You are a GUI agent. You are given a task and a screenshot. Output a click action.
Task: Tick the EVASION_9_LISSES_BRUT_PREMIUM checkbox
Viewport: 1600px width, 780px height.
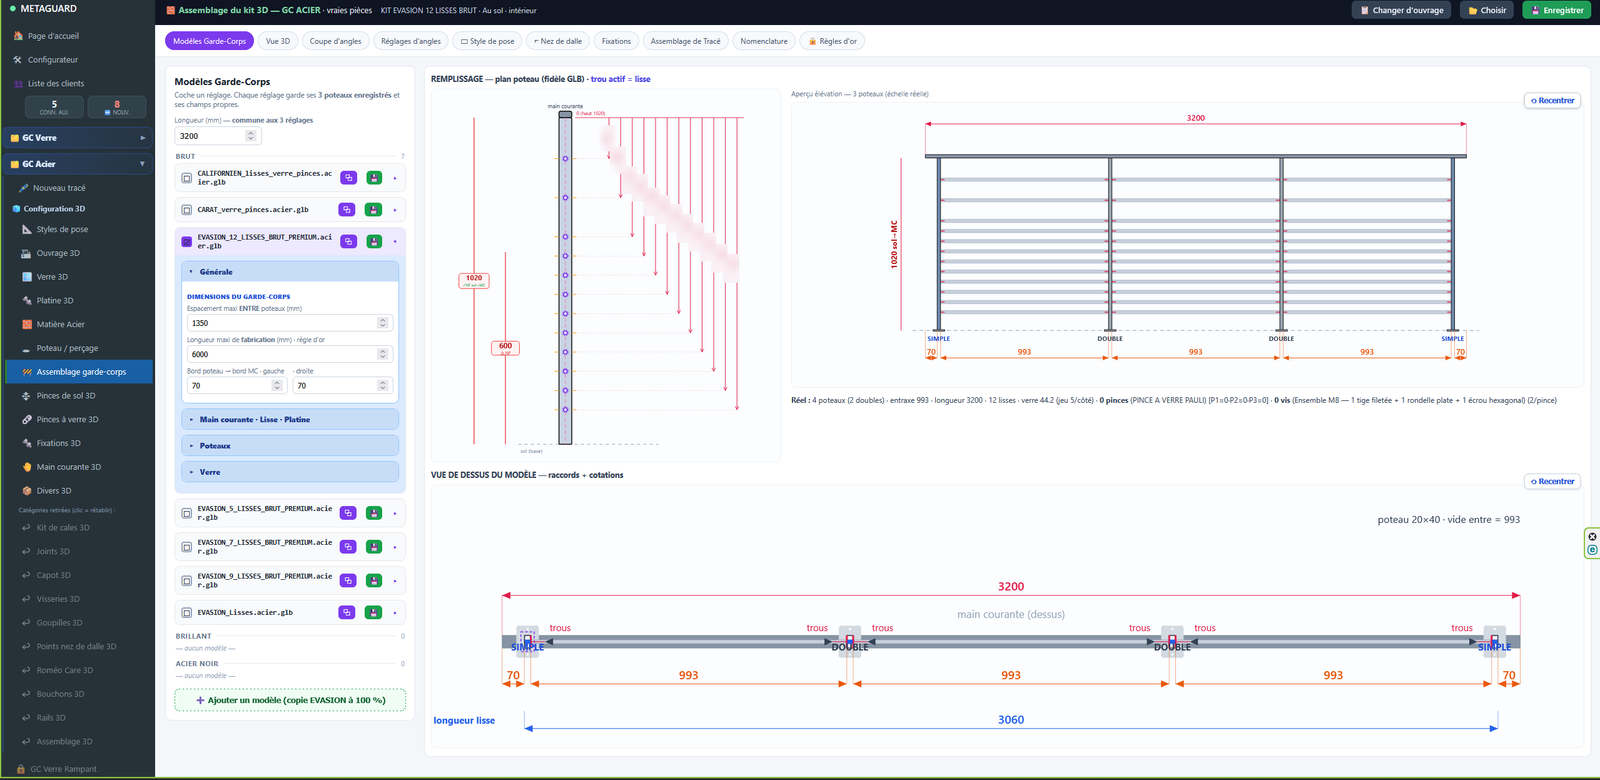click(x=186, y=581)
